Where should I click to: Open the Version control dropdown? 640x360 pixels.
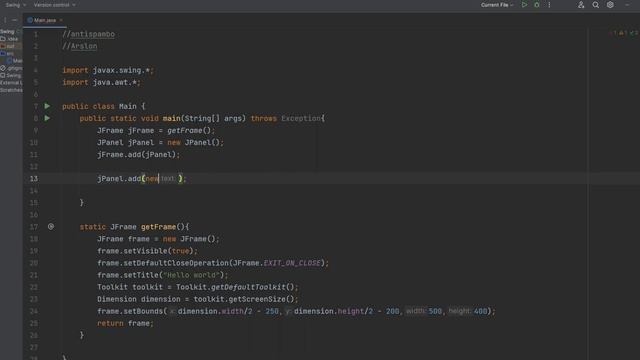(54, 5)
